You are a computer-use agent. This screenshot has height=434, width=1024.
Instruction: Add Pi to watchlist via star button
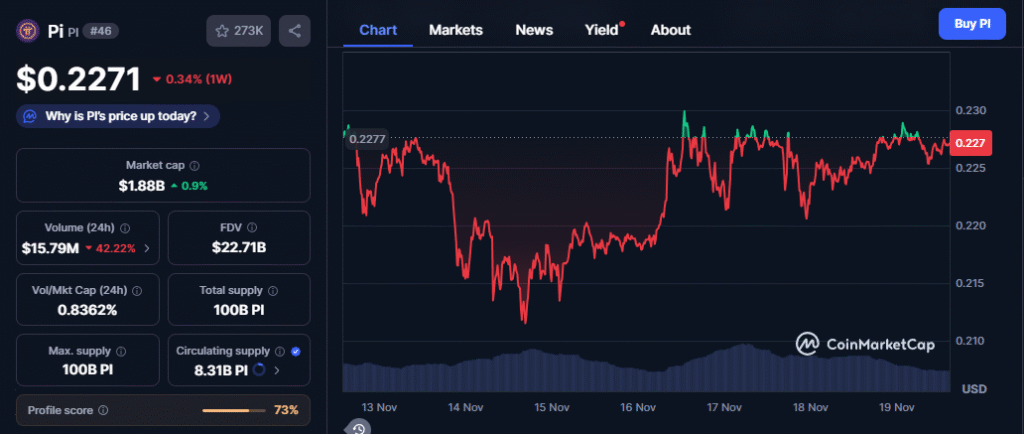(238, 31)
